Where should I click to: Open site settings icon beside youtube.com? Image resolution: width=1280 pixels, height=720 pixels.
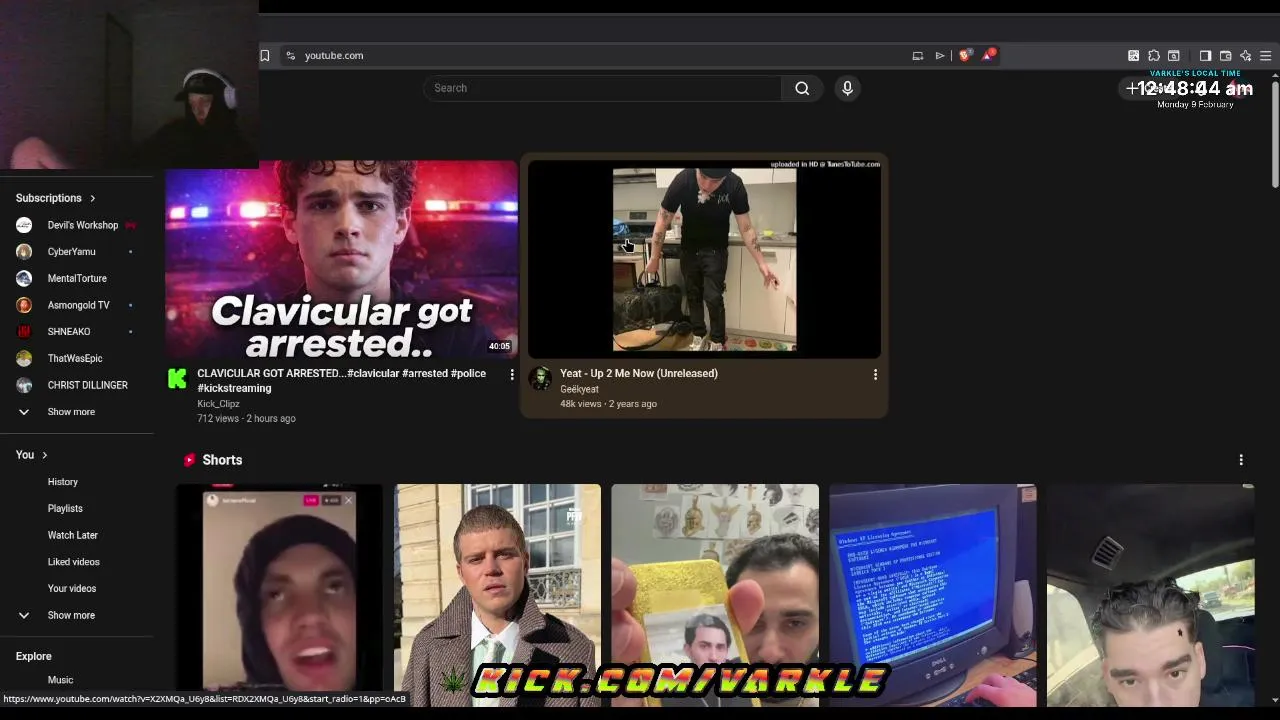coord(291,56)
